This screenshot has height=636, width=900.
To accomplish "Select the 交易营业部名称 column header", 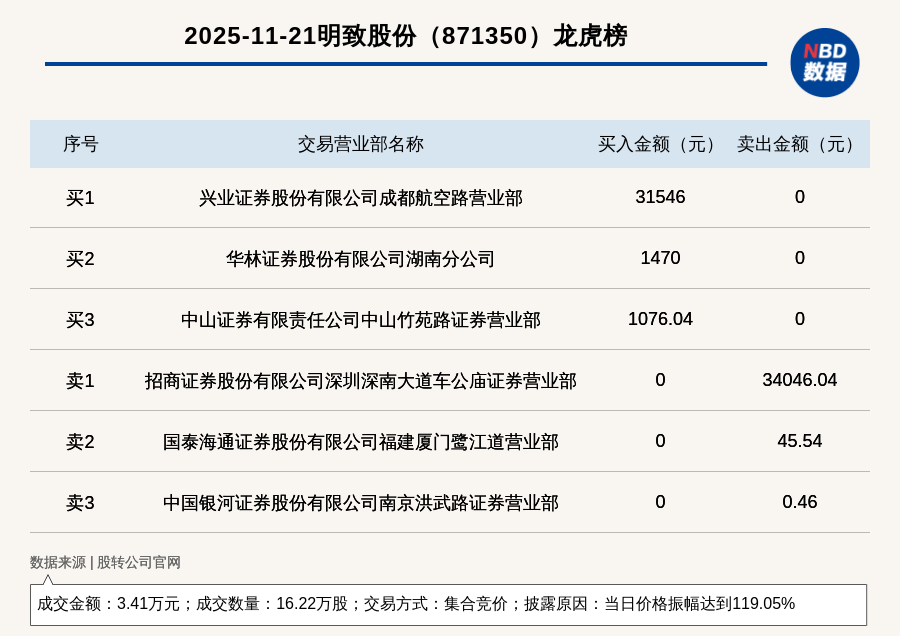I will (x=360, y=144).
